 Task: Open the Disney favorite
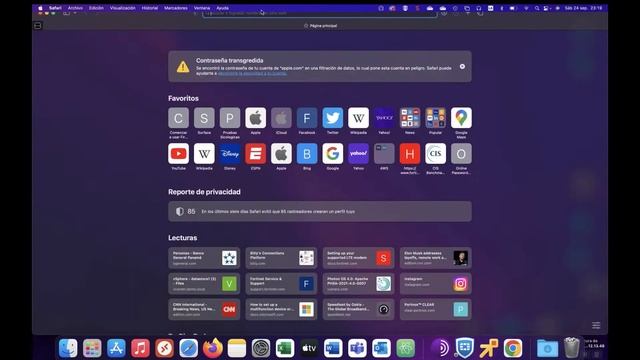tap(230, 153)
